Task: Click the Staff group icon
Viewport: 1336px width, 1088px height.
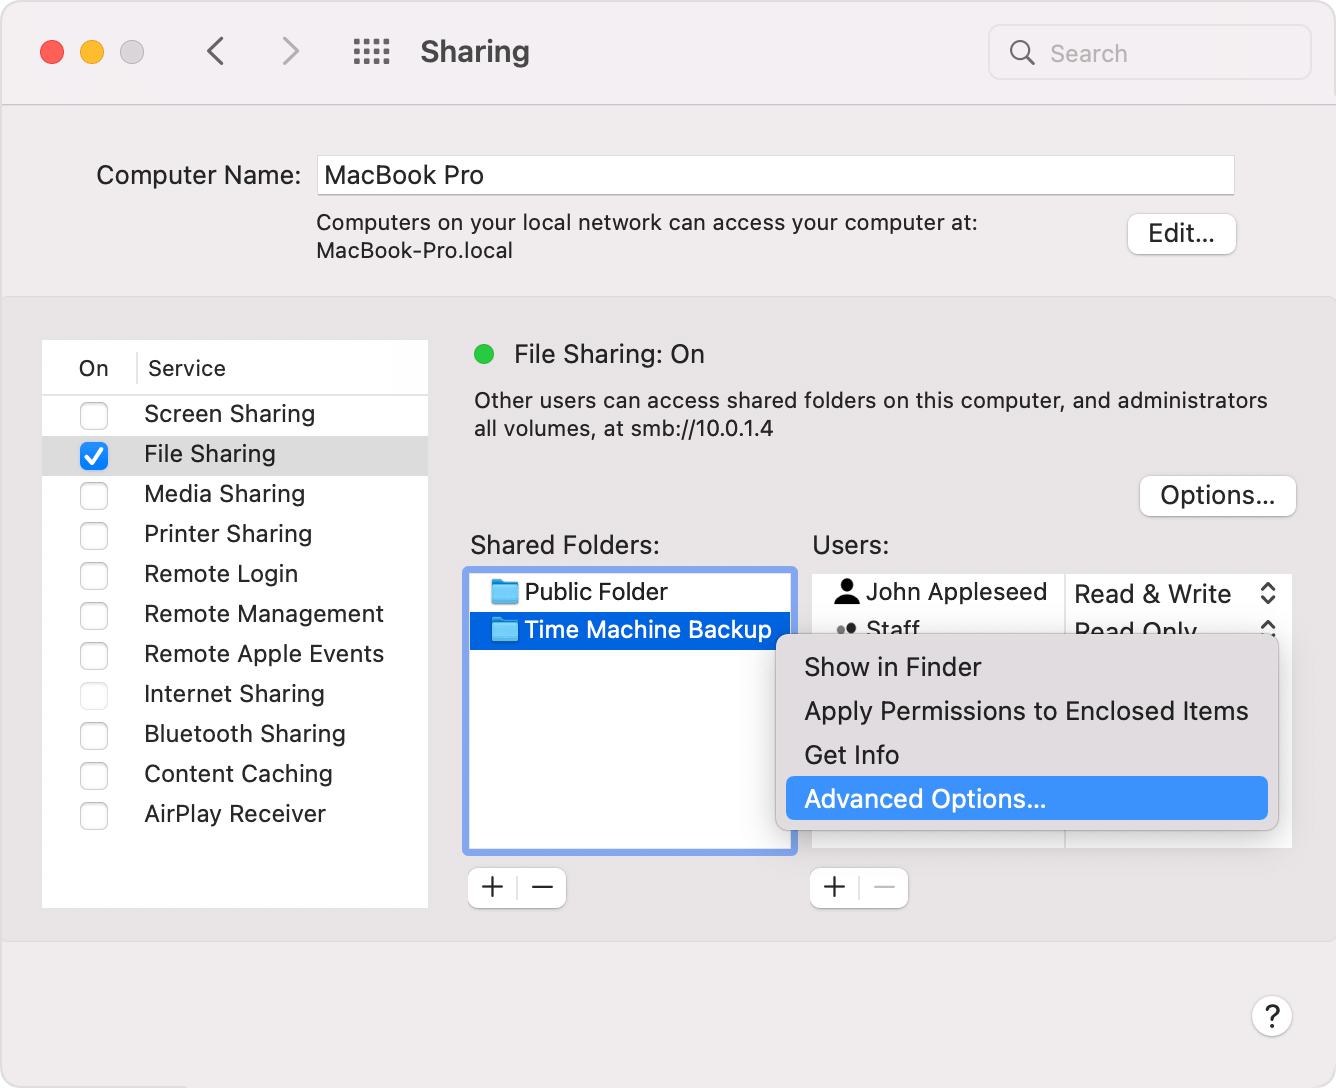Action: coord(845,628)
